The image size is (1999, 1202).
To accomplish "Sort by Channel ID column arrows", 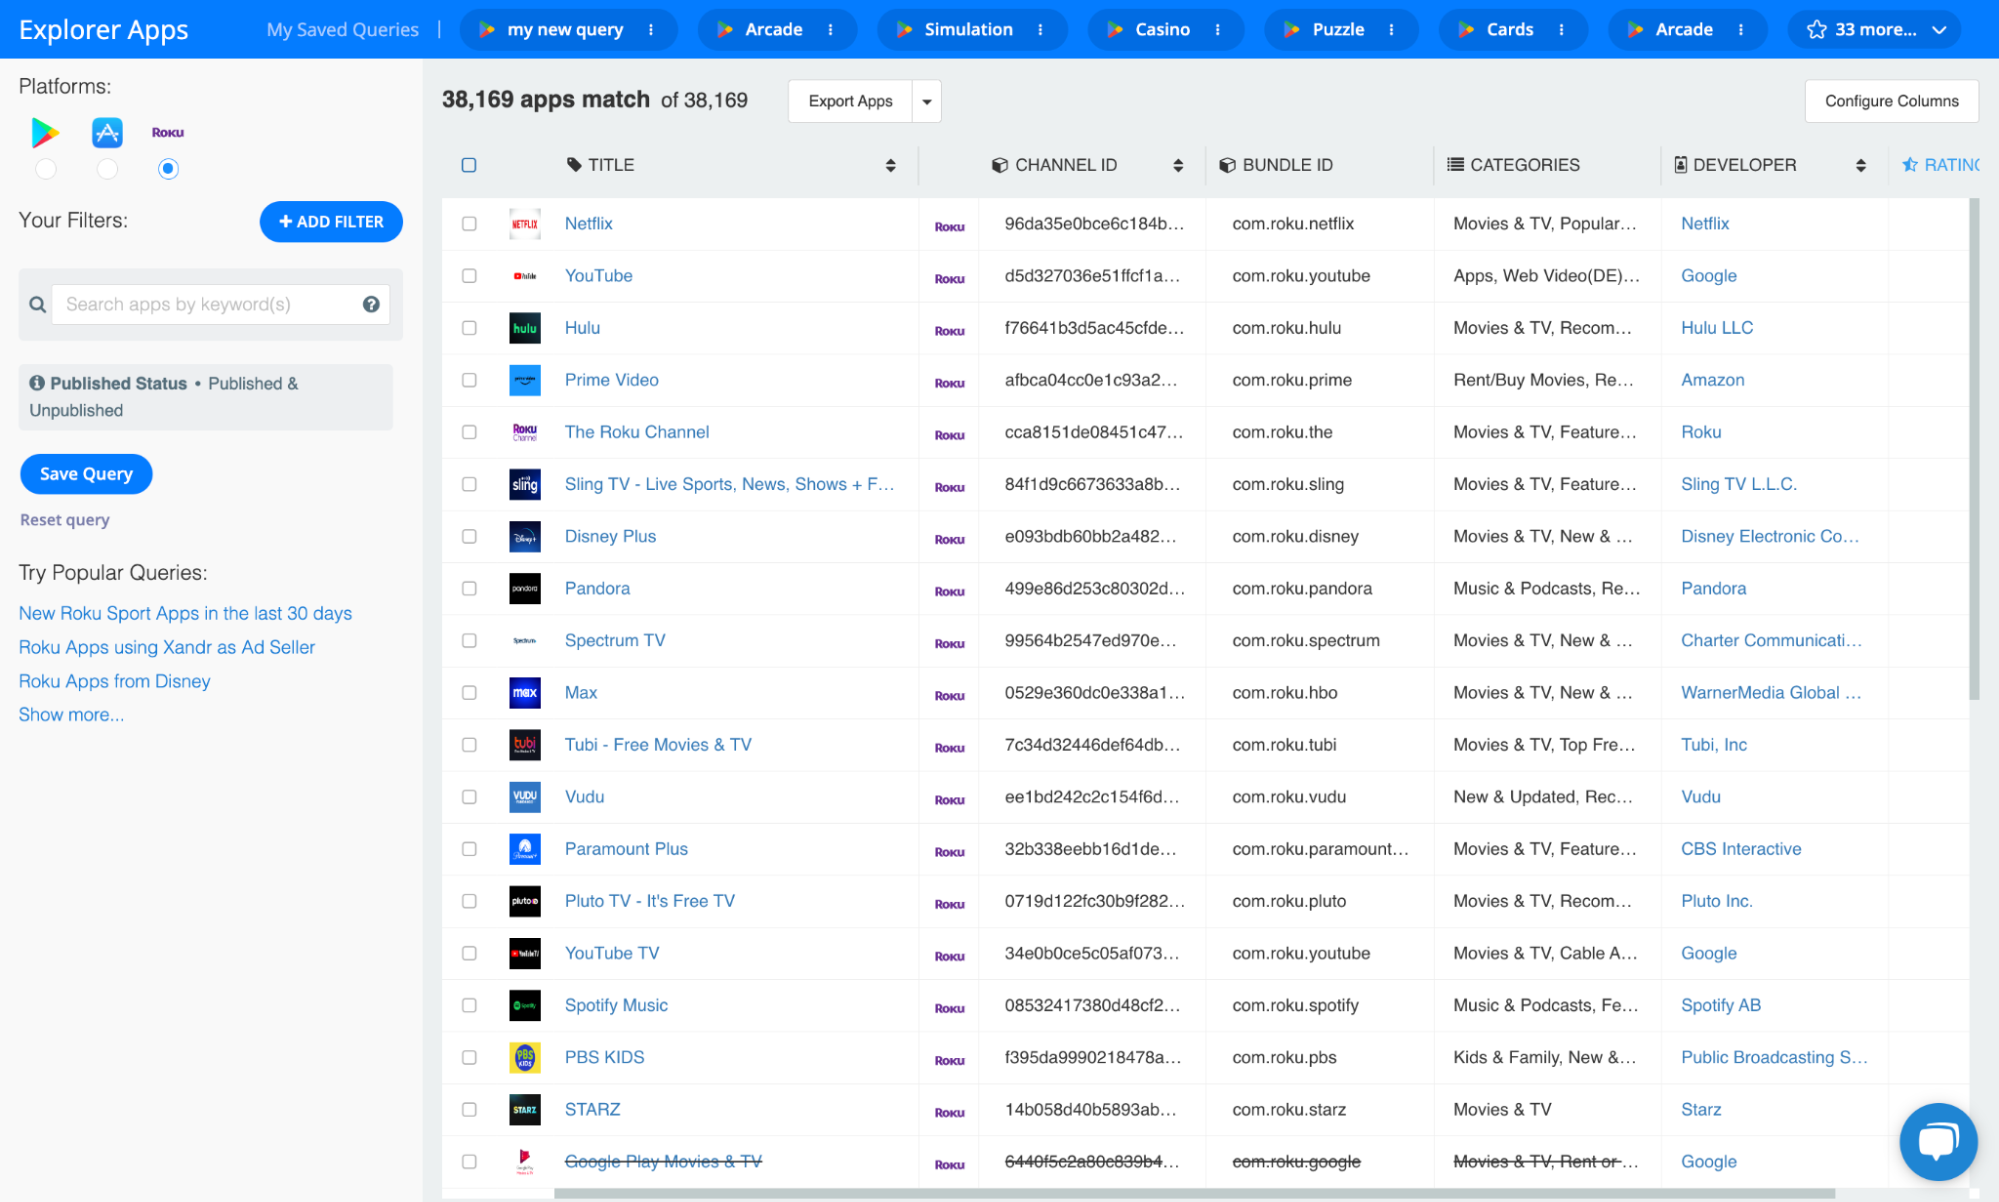I will [x=1178, y=166].
